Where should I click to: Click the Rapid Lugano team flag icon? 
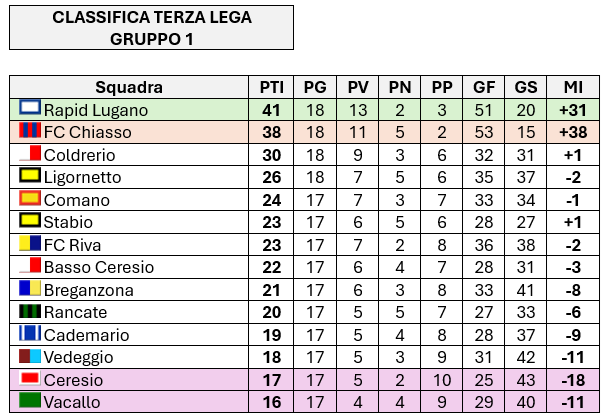(30, 107)
